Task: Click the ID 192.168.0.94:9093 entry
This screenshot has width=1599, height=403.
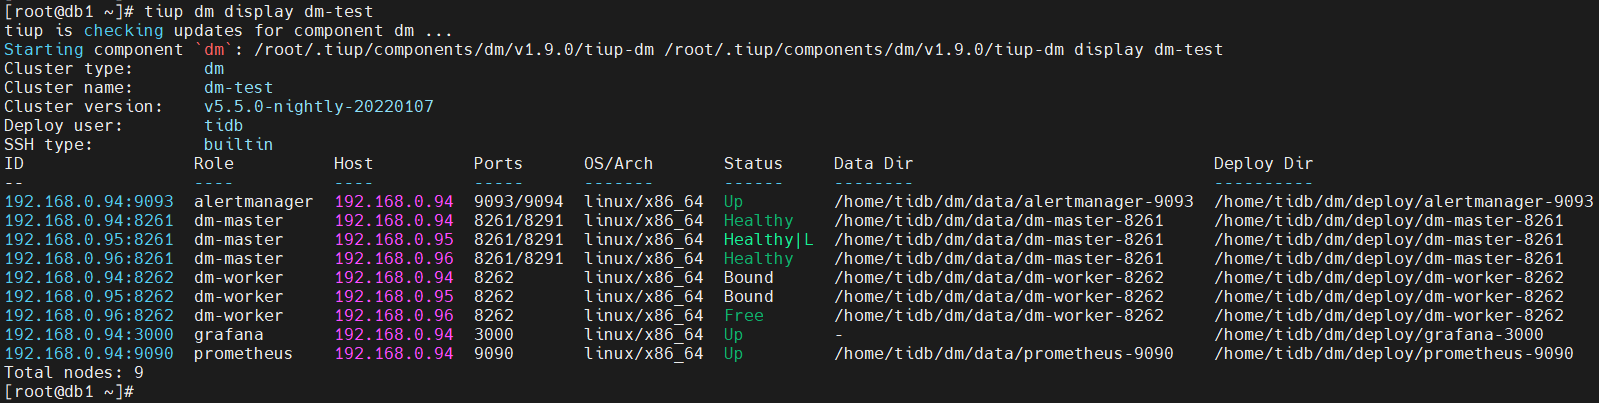Action: pyautogui.click(x=89, y=202)
